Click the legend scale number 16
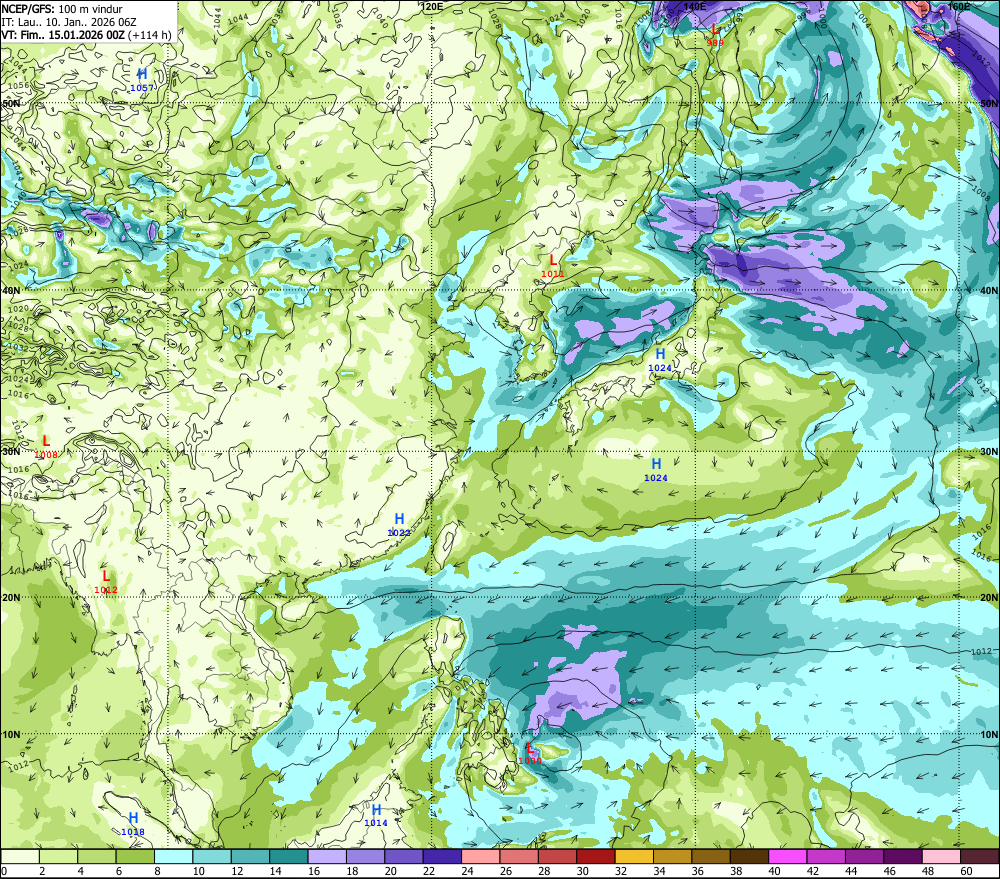Screen dimensions: 1000x879 pos(314,871)
